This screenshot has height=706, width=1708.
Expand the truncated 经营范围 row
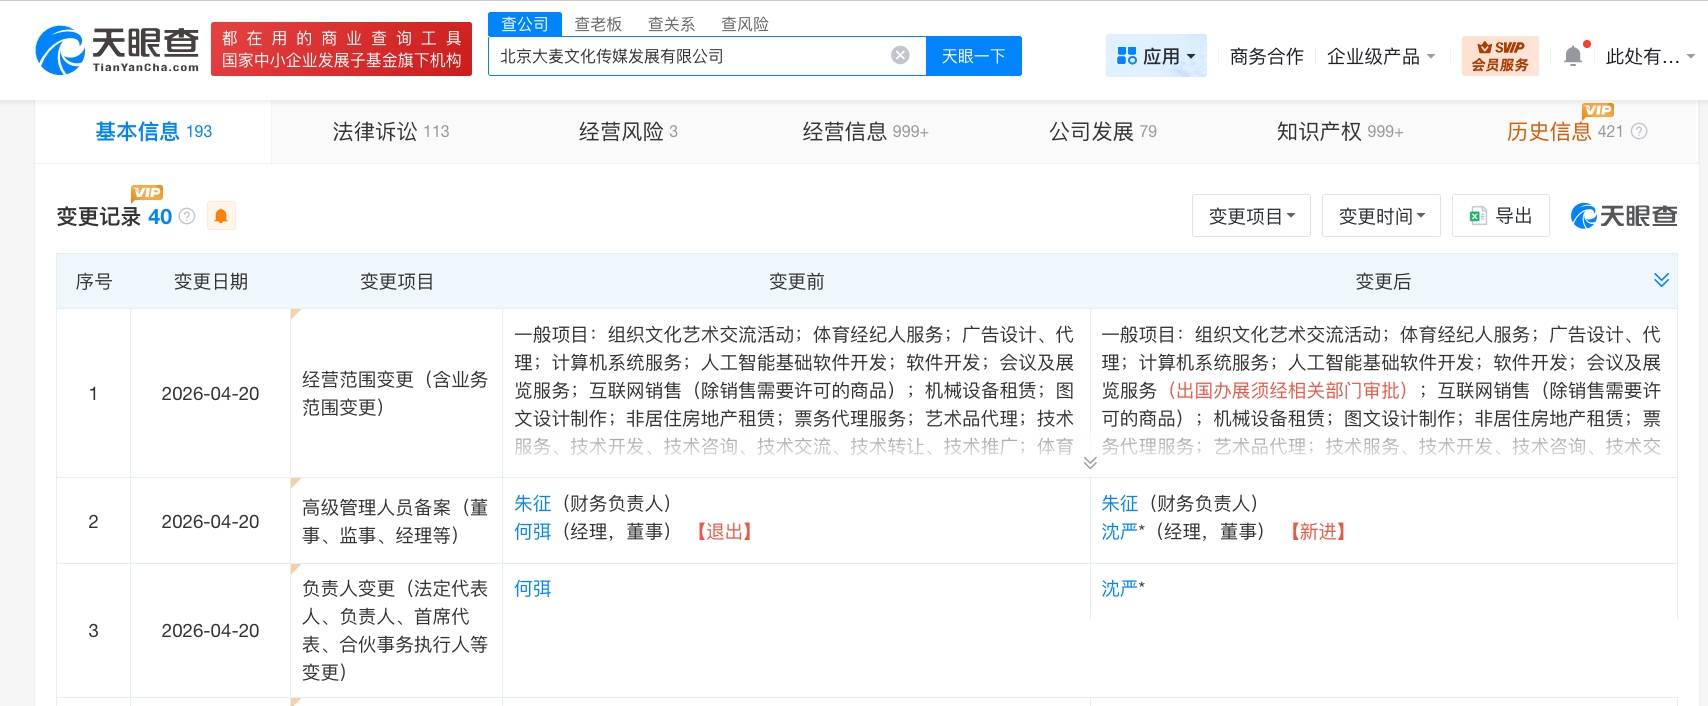tap(1090, 462)
